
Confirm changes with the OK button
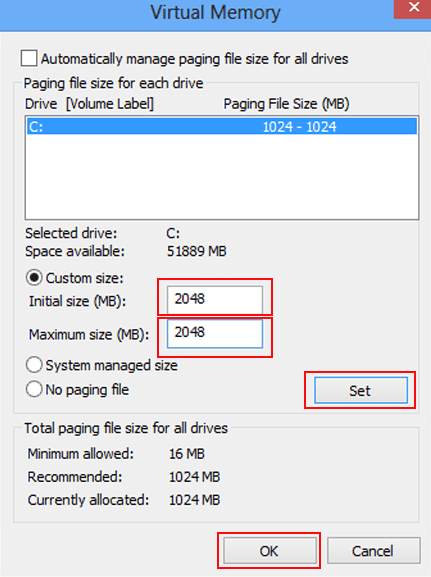click(x=270, y=551)
